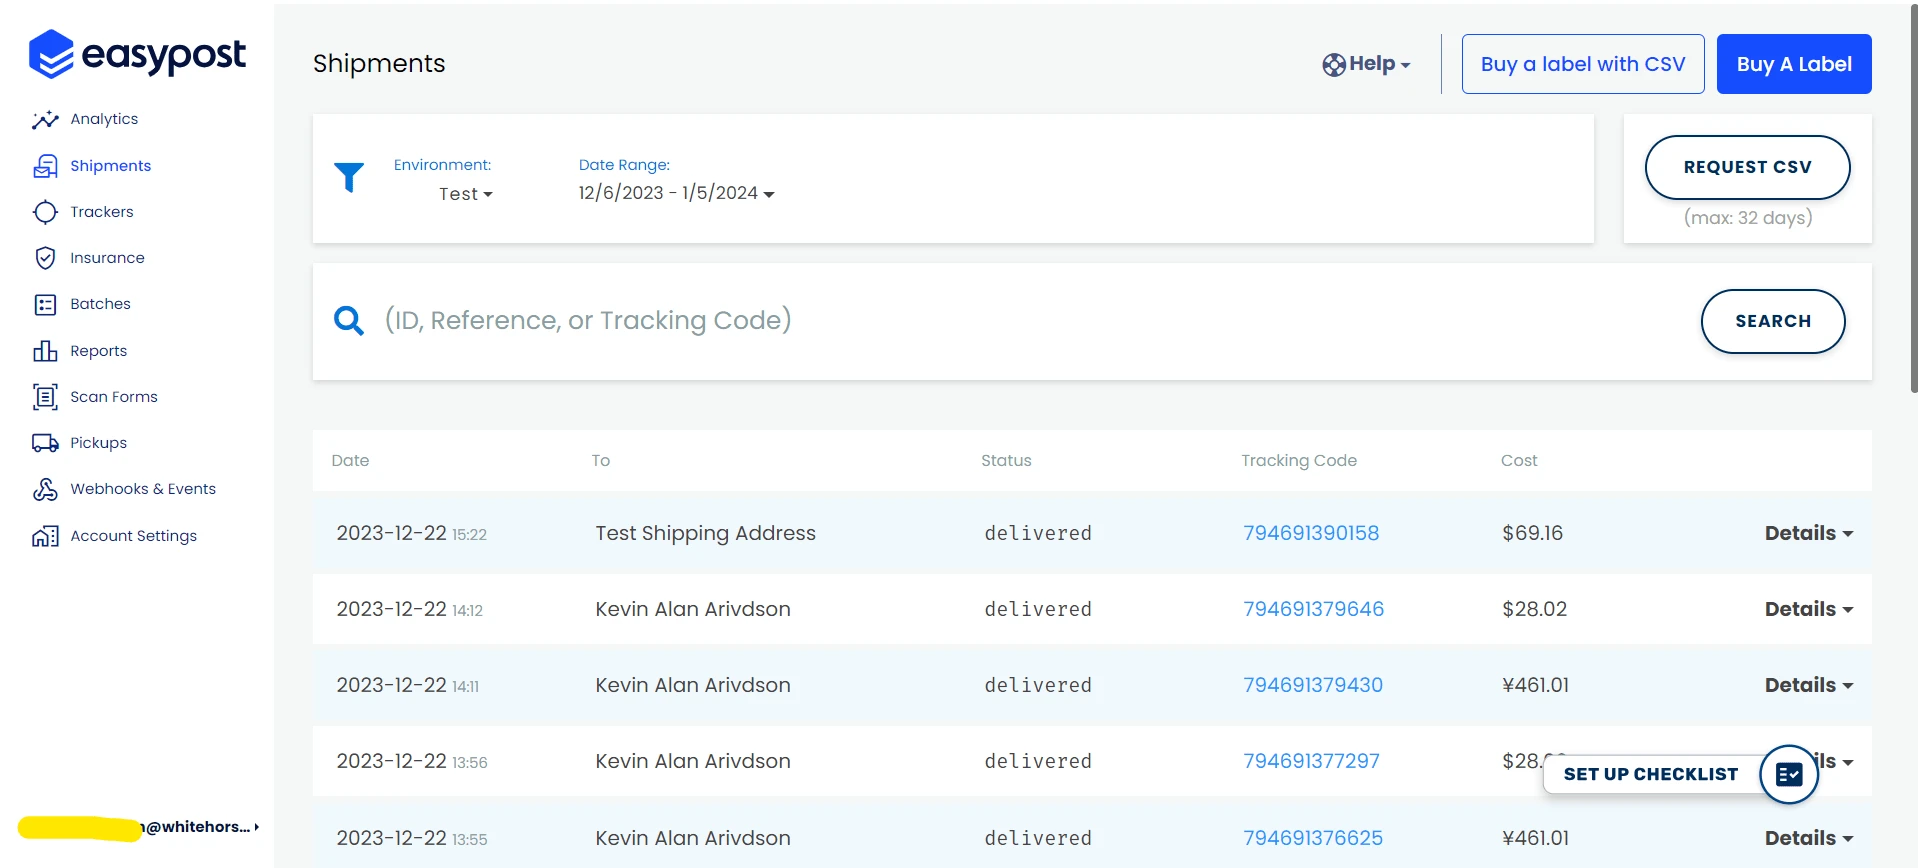1918x868 pixels.
Task: Go to Analytics page
Action: pos(104,119)
